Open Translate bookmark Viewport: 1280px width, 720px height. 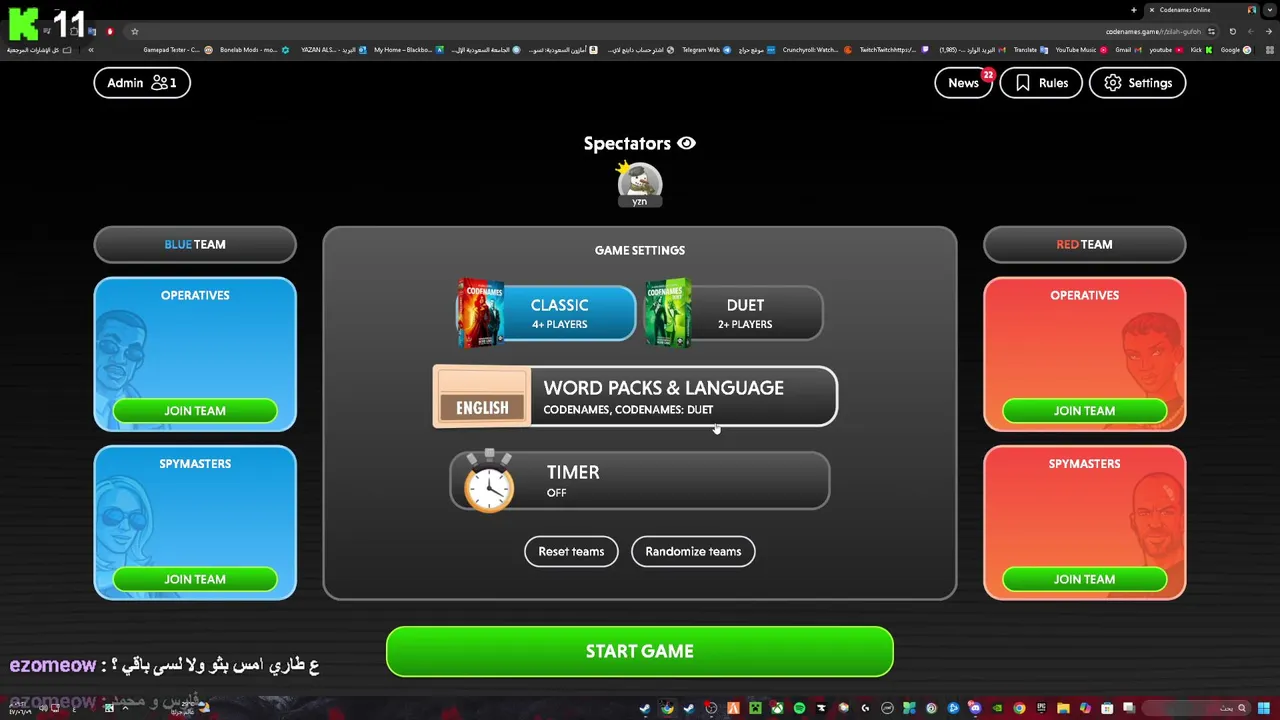coord(1030,49)
